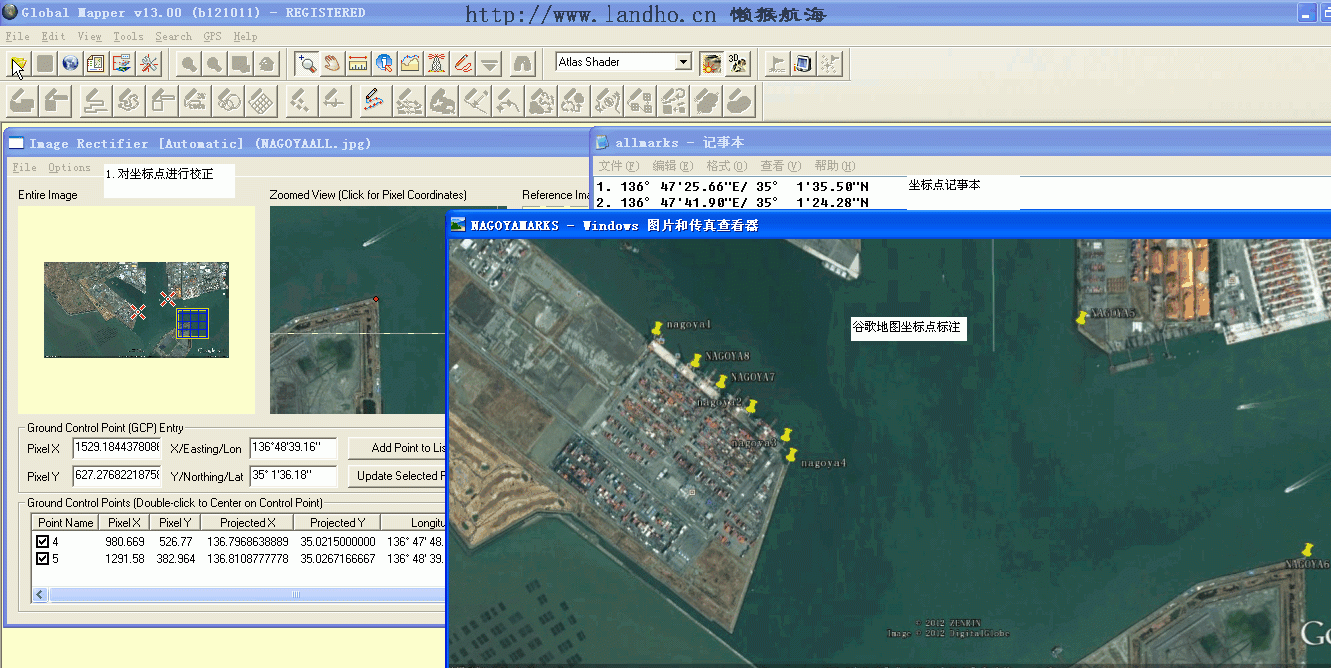Open Global Mapper Search menu
1331x668 pixels.
[173, 36]
